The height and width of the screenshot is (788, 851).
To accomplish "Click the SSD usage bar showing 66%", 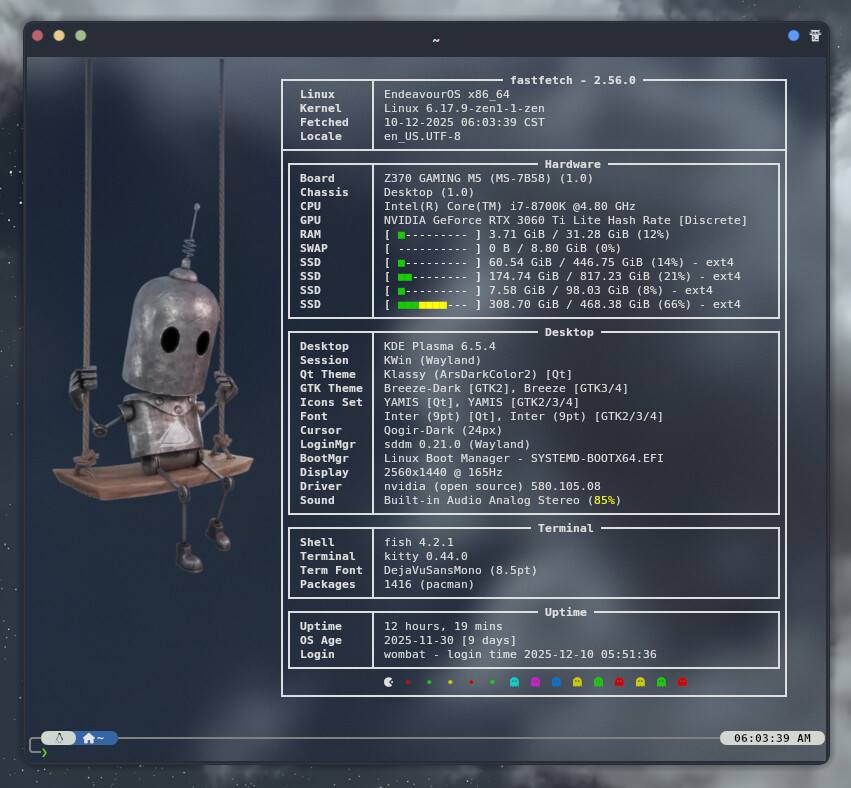I will tap(432, 304).
